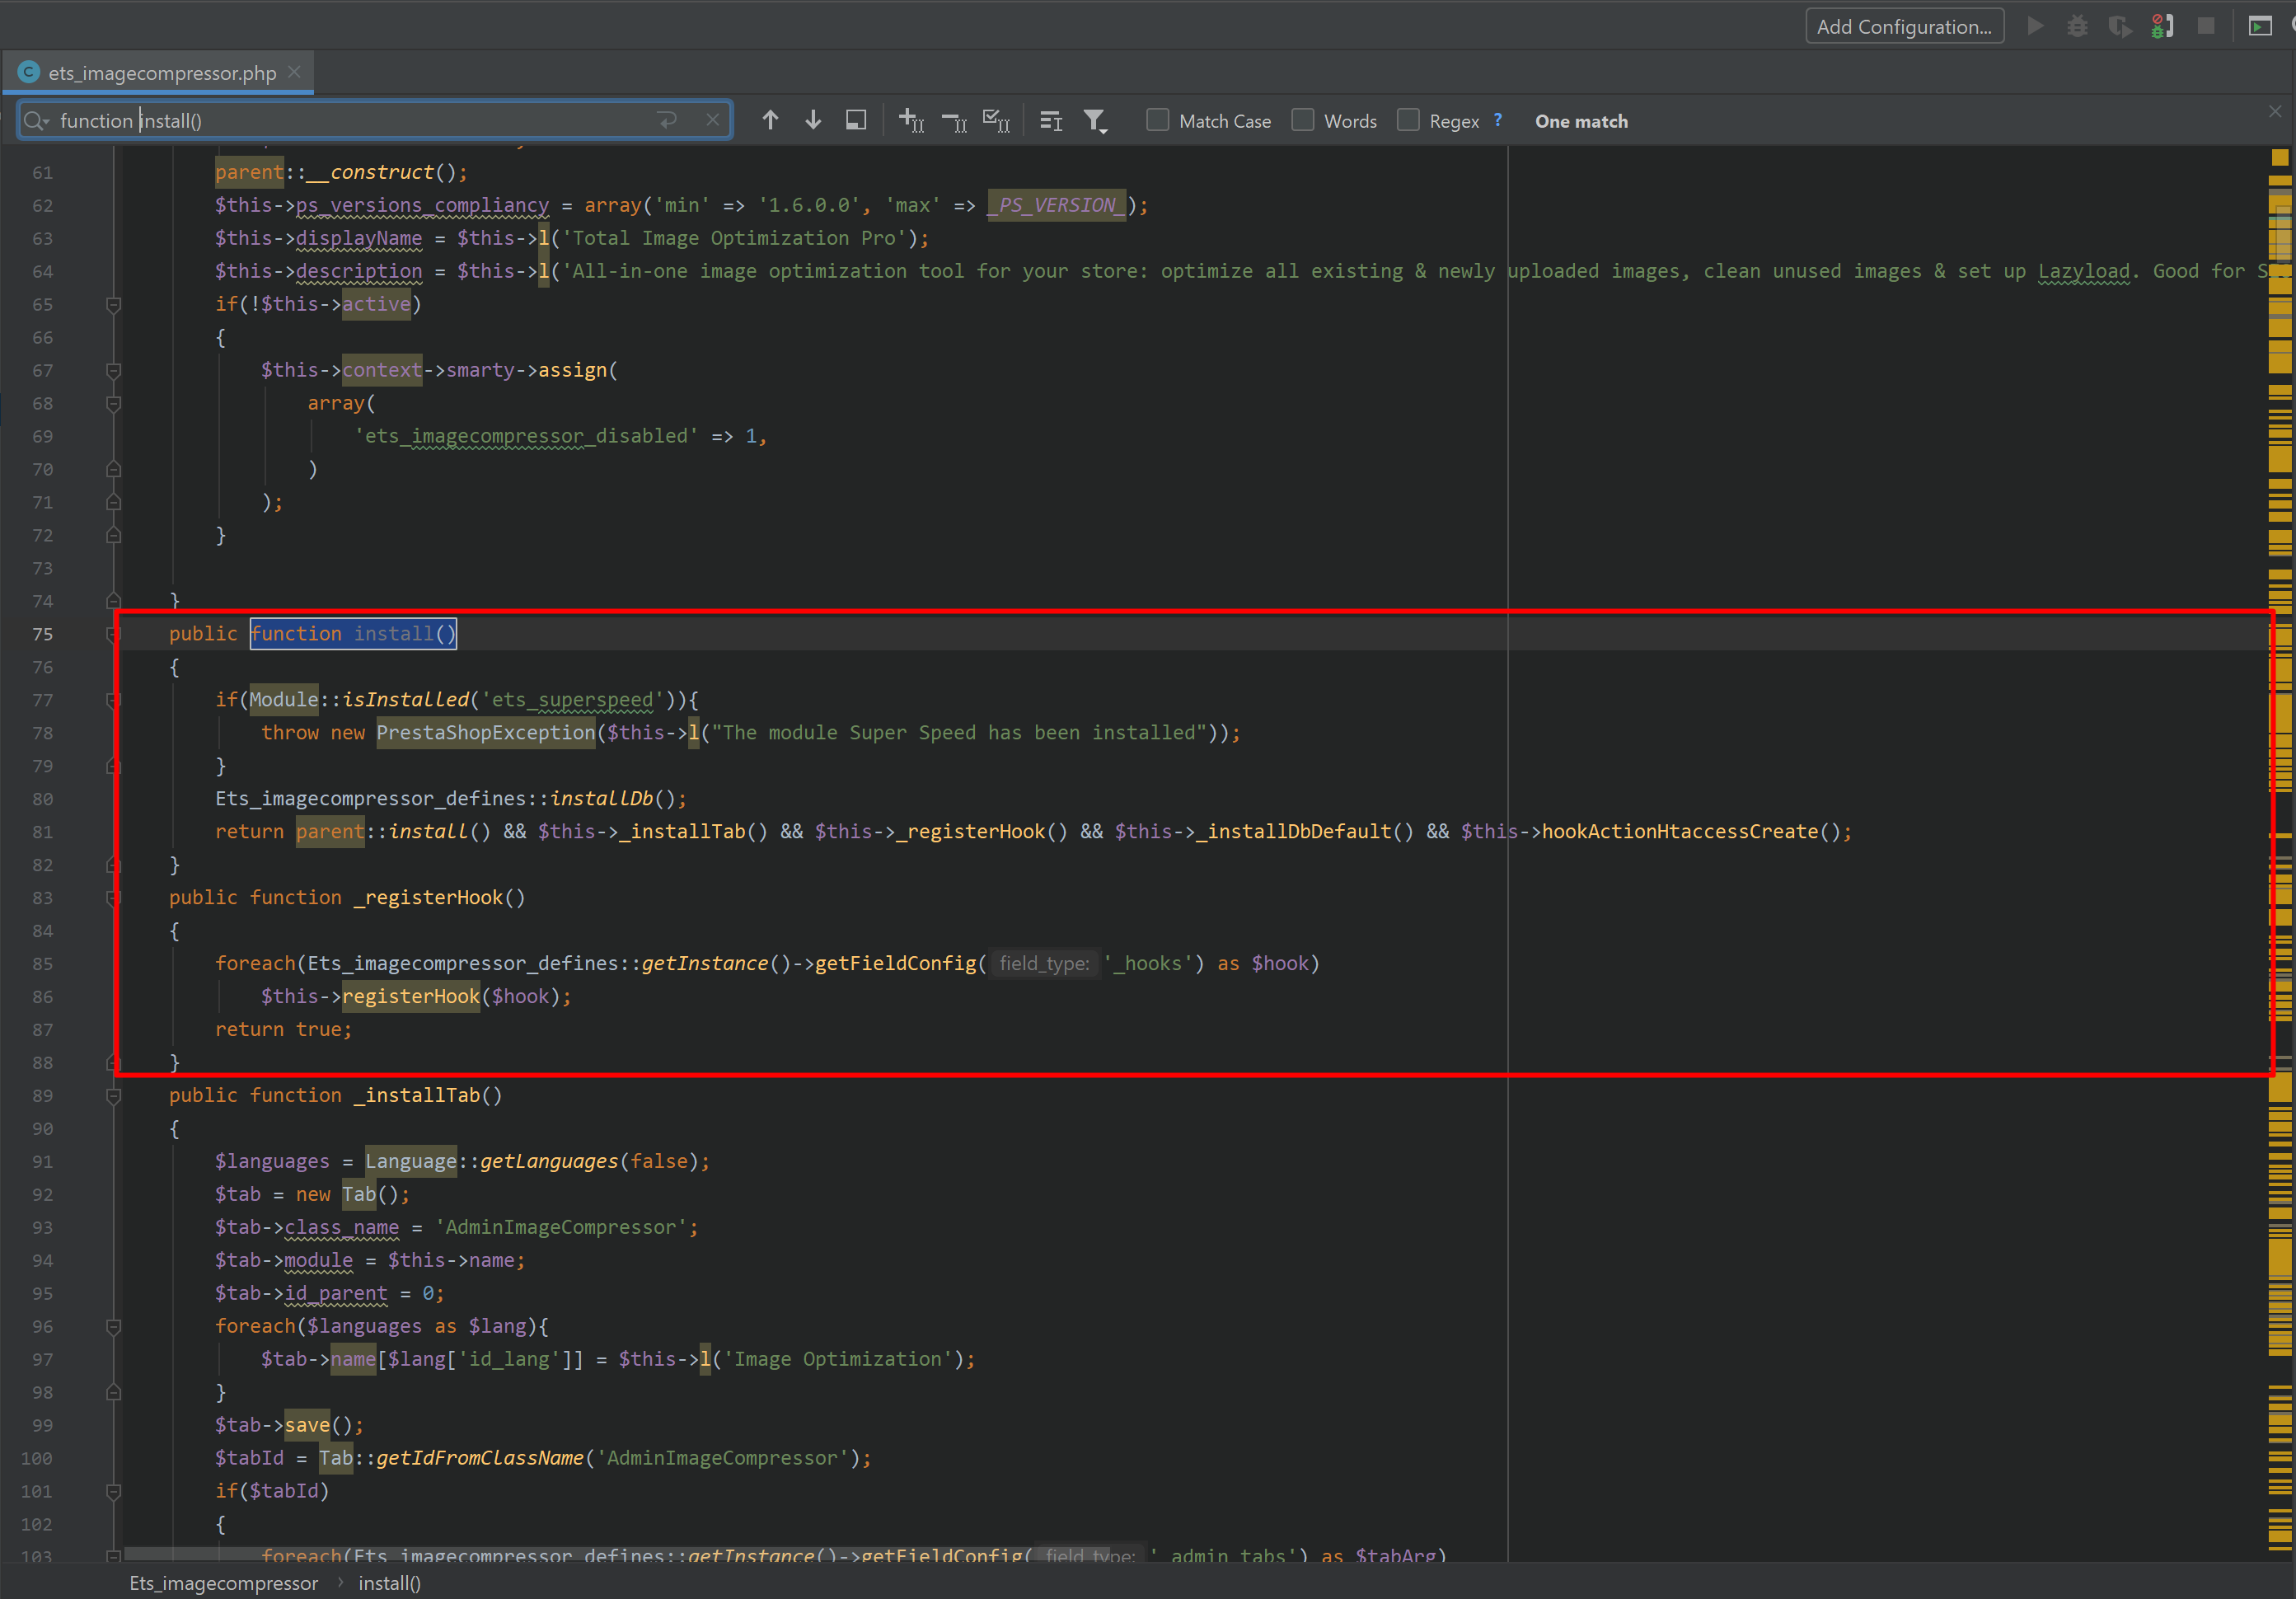Select all occurrences icon
This screenshot has width=2296, height=1599.
tap(997, 120)
